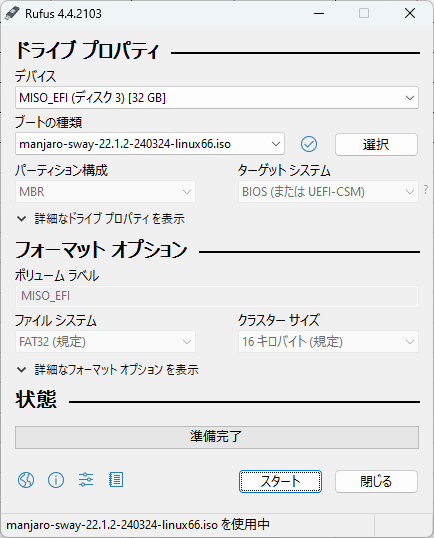
Task: Click the ボリューム ラベル label text
Action: 57,276
